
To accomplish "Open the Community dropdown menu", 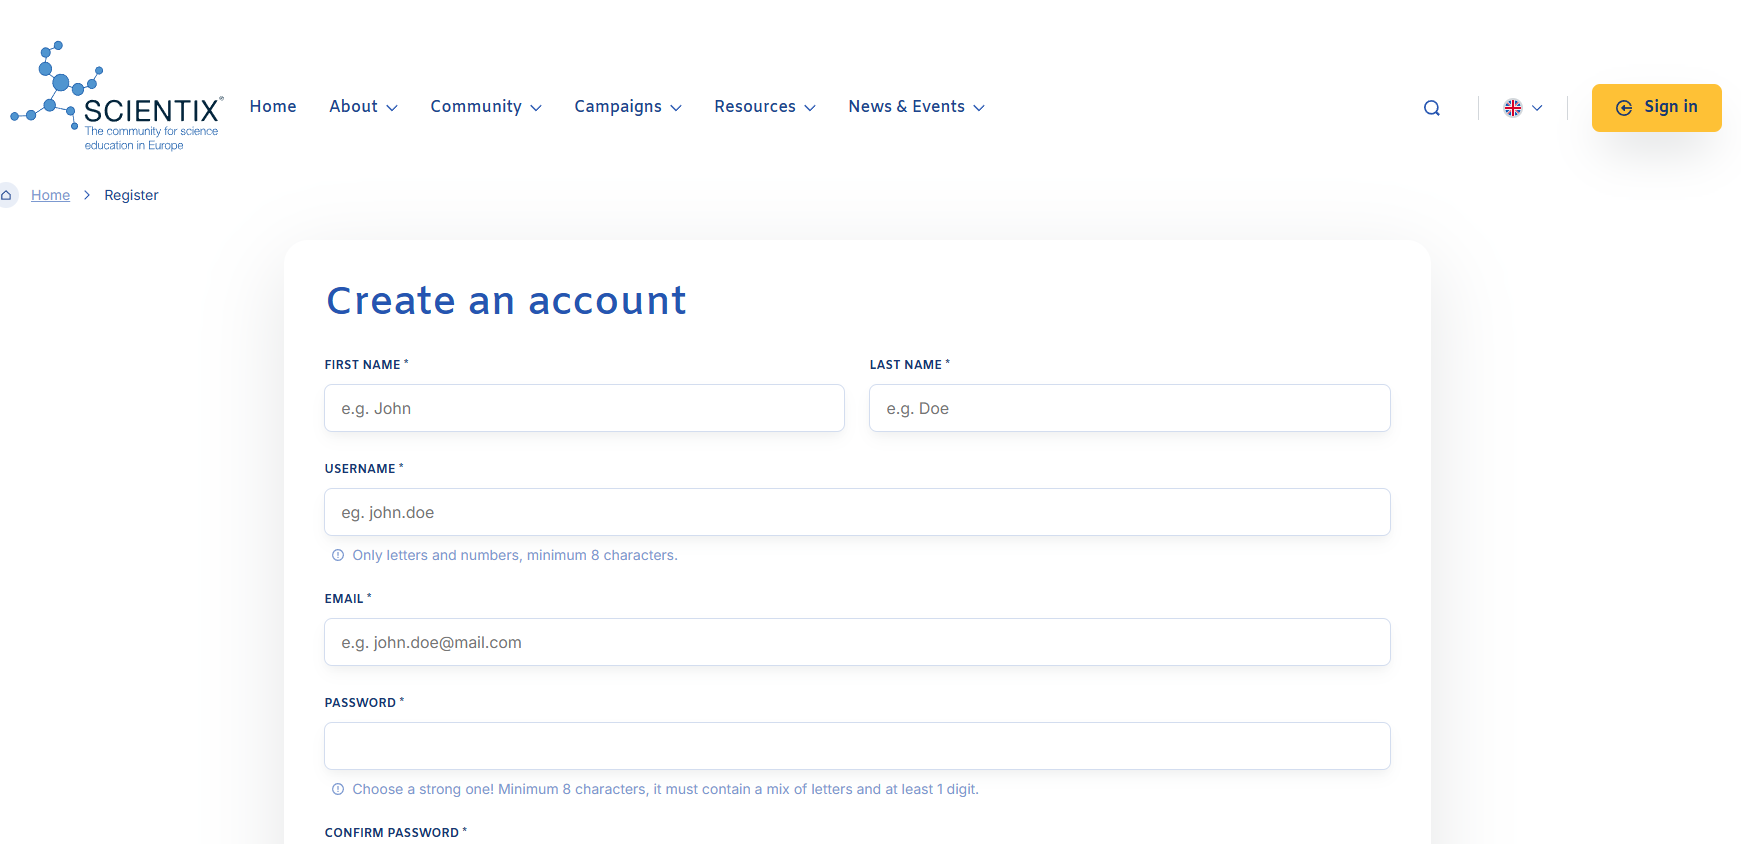I will click(x=485, y=107).
